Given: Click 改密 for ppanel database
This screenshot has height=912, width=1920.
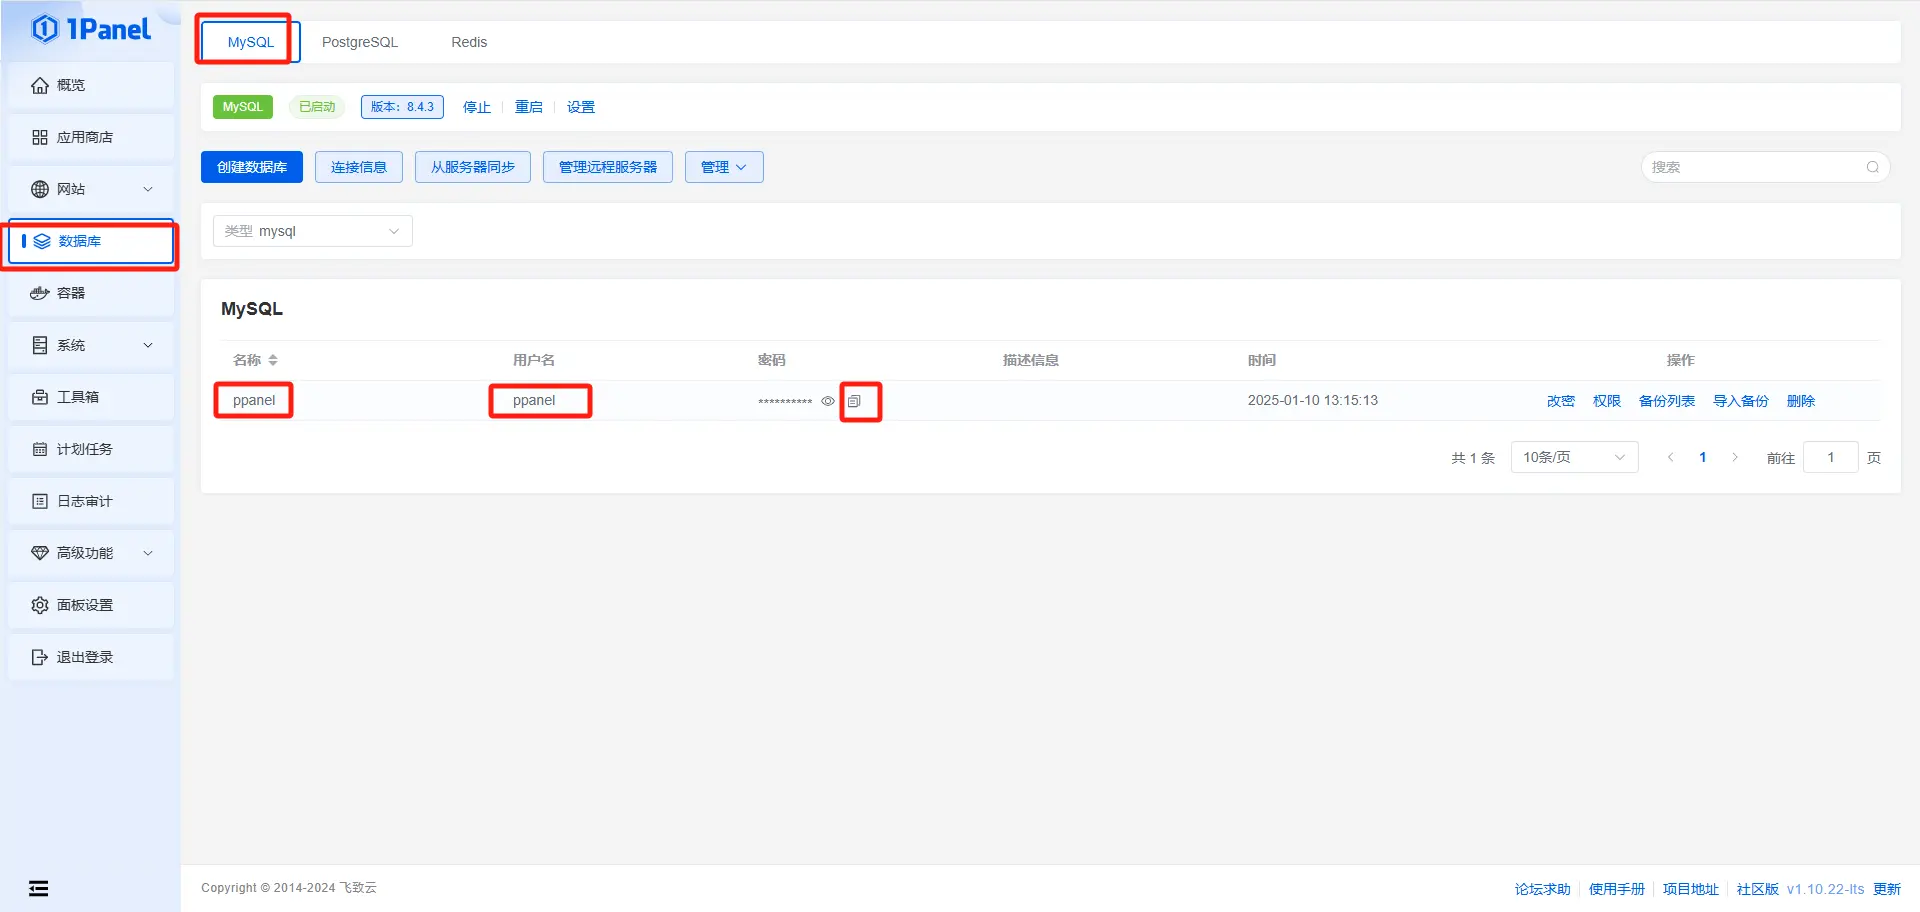Looking at the screenshot, I should tap(1561, 401).
